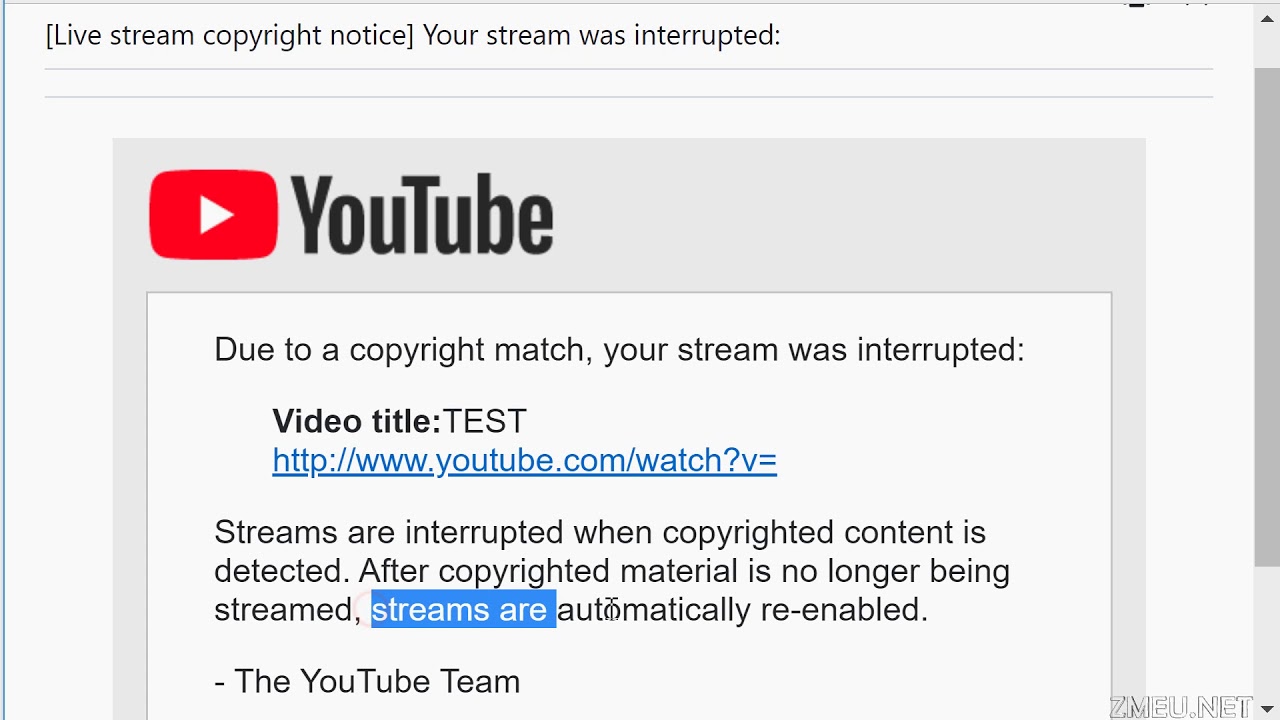Click the scrollbar down arrow
This screenshot has height=720, width=1280.
coord(1267,709)
